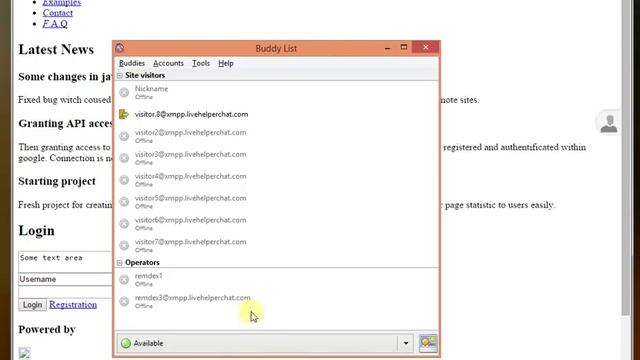Viewport: 640px width, 360px height.
Task: Click the green Available status icon
Action: coord(126,343)
